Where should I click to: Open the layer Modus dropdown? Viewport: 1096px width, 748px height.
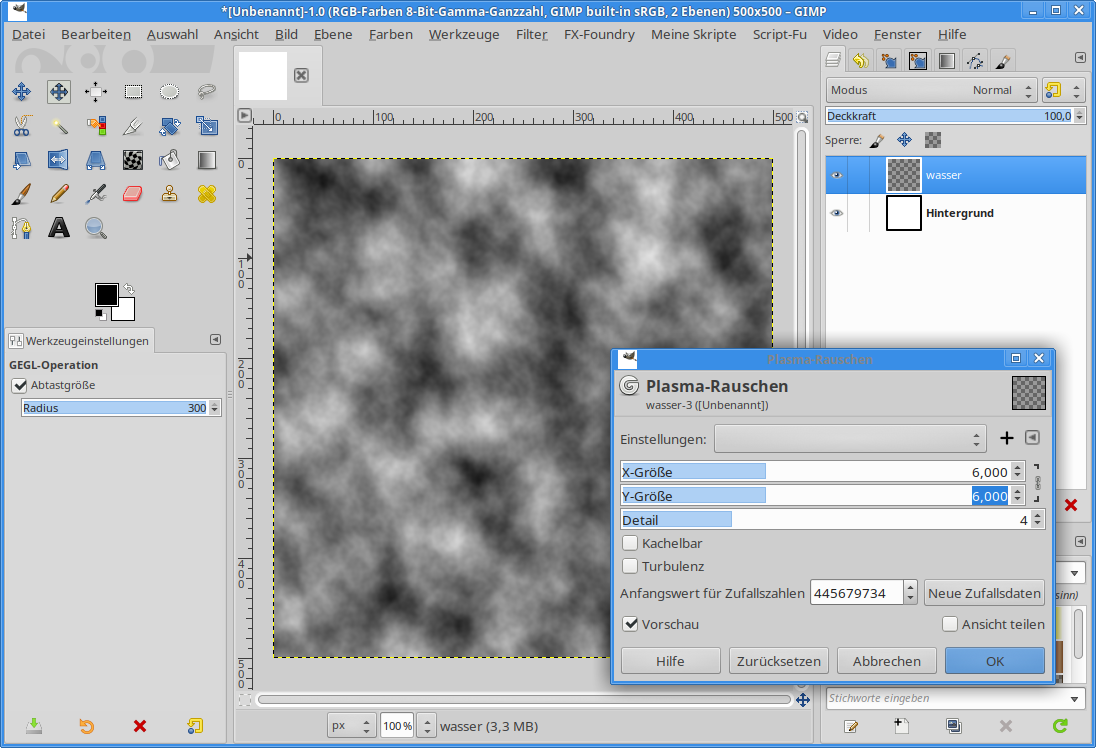(x=931, y=90)
